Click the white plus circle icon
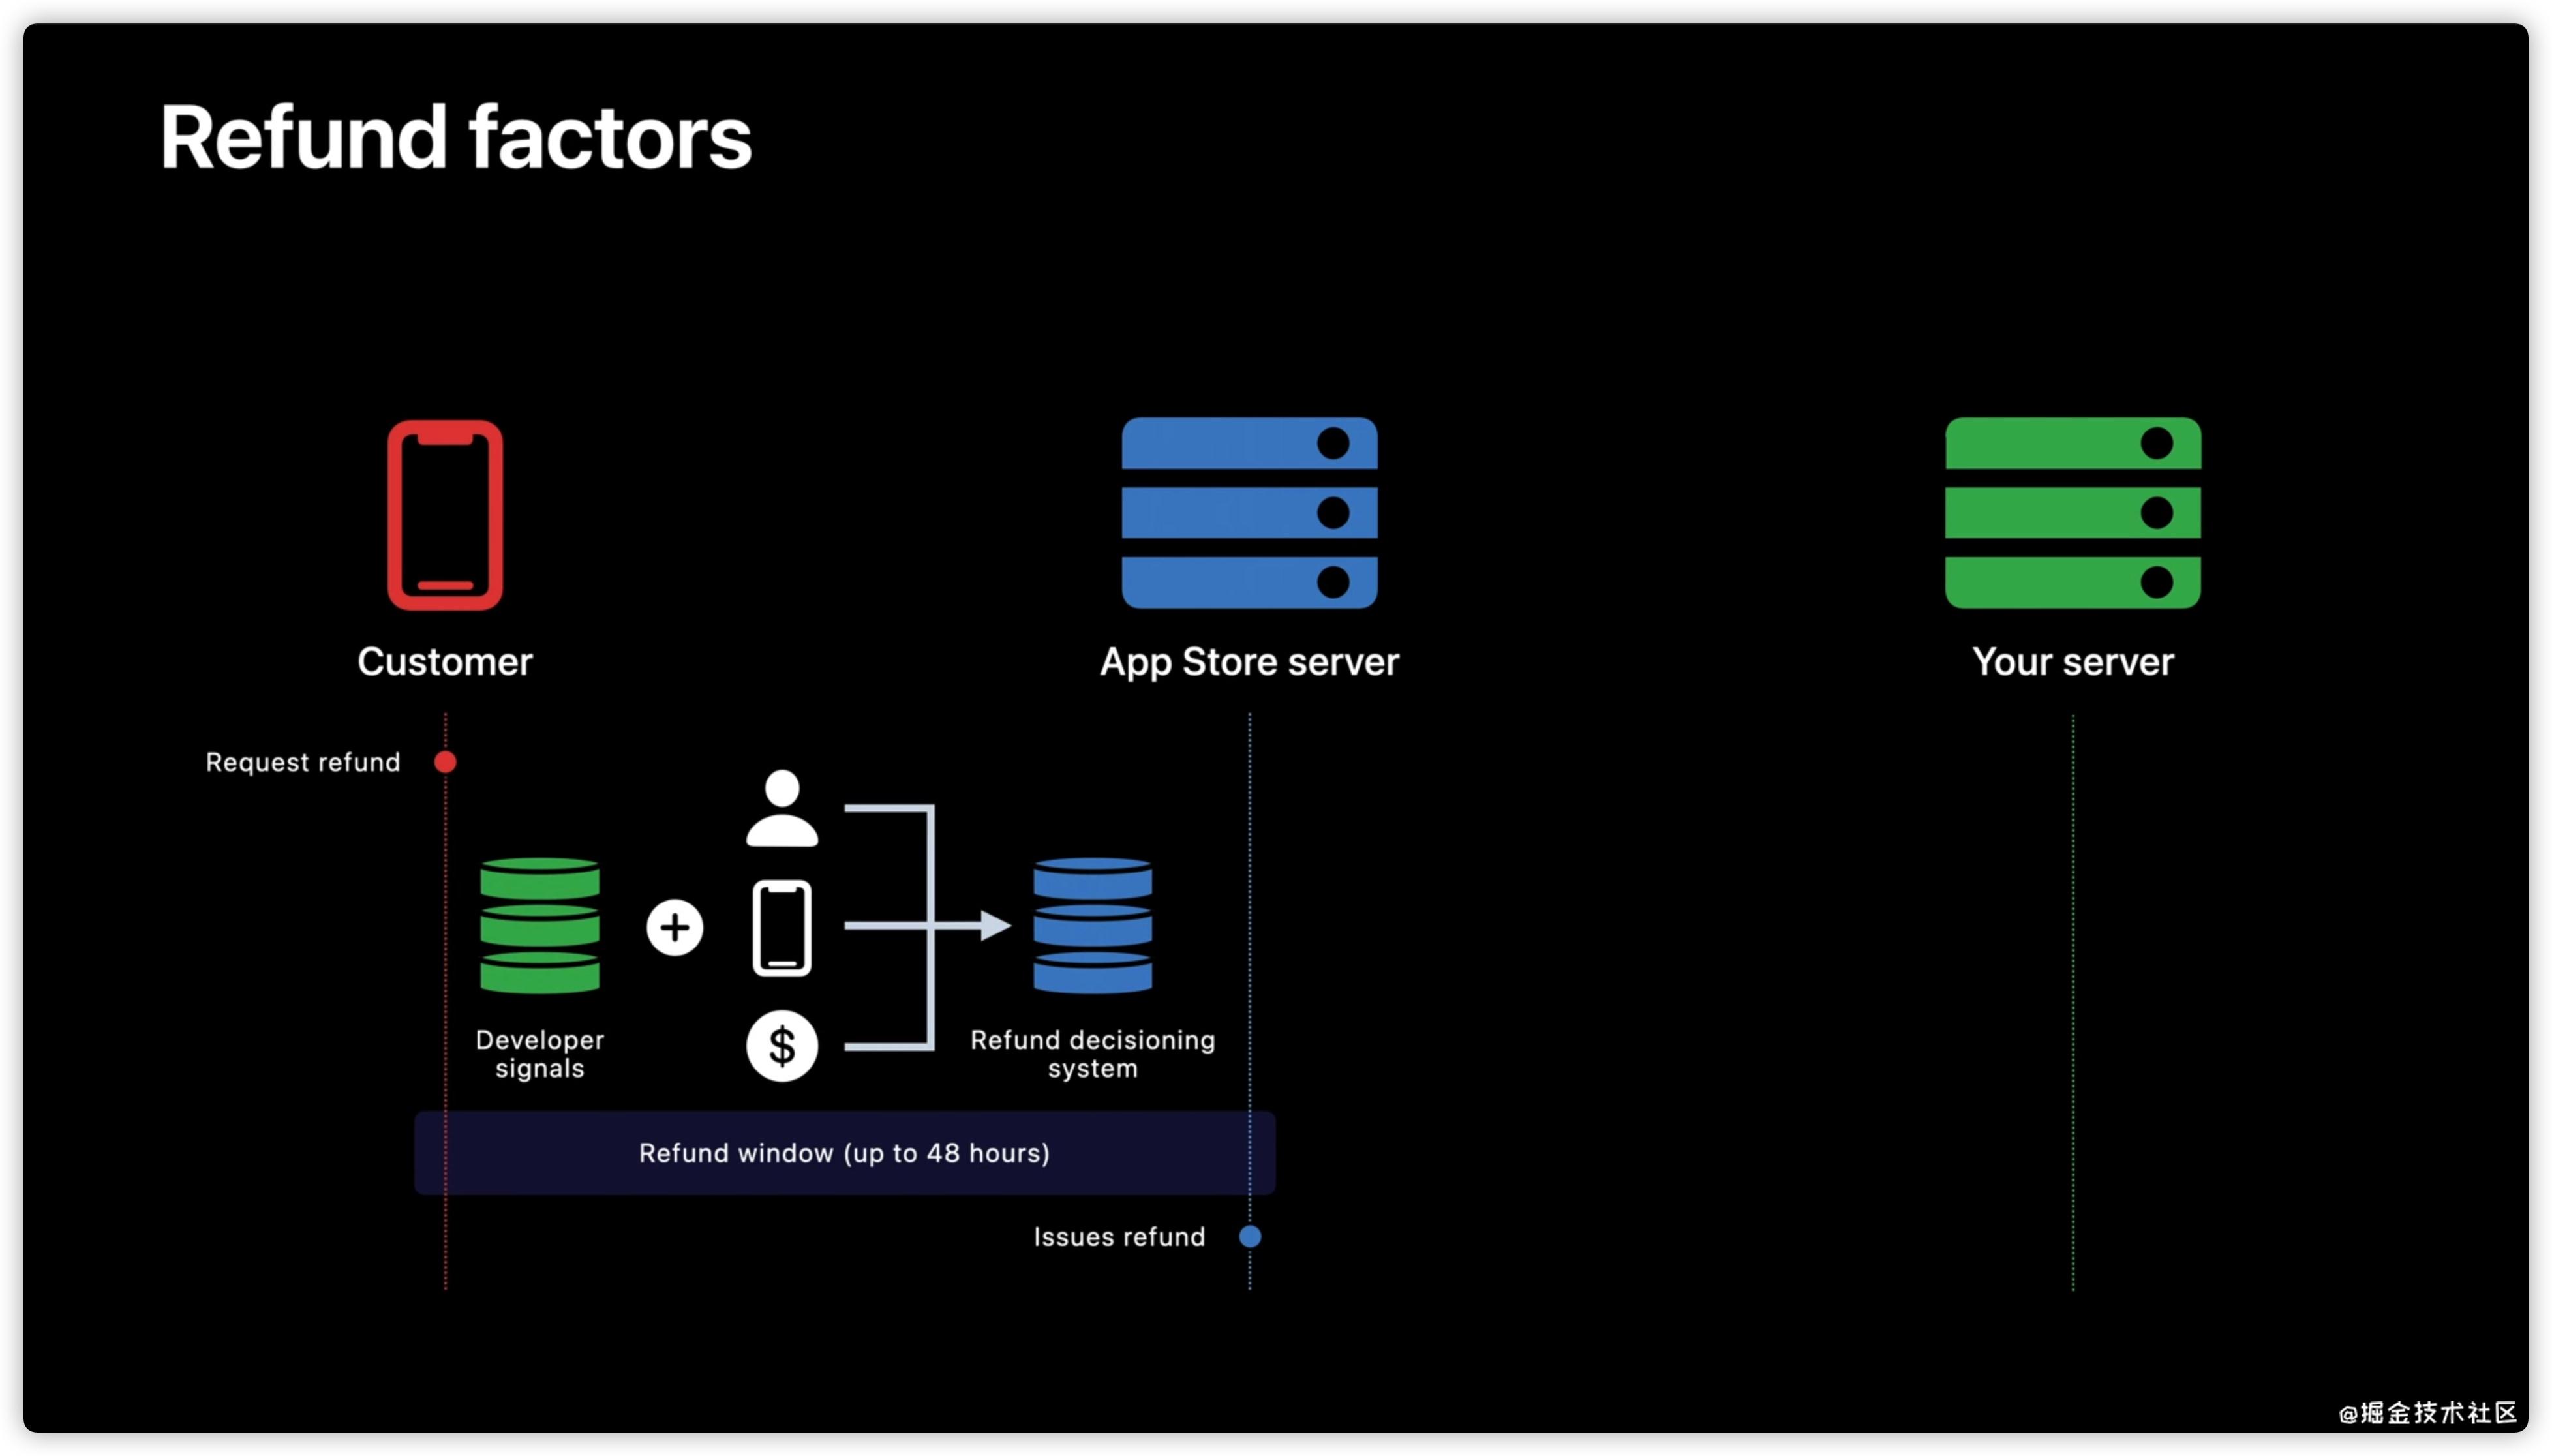Viewport: 2552px width, 1456px height. (x=675, y=927)
